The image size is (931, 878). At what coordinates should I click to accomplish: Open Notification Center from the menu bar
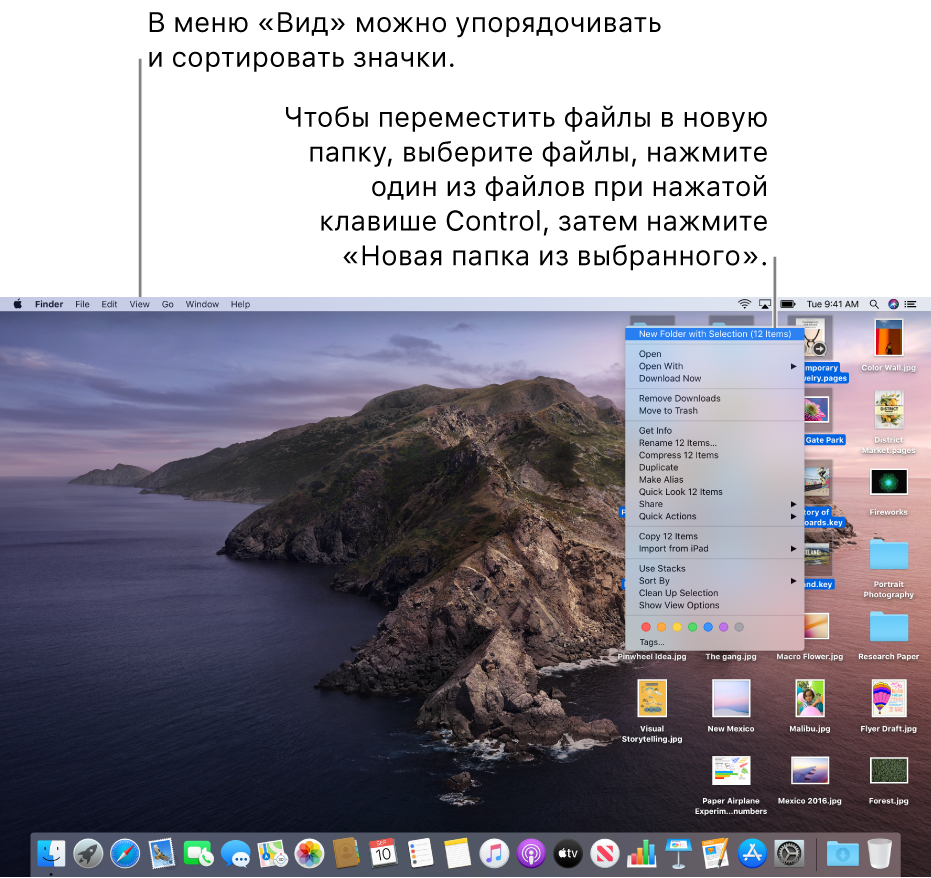910,304
